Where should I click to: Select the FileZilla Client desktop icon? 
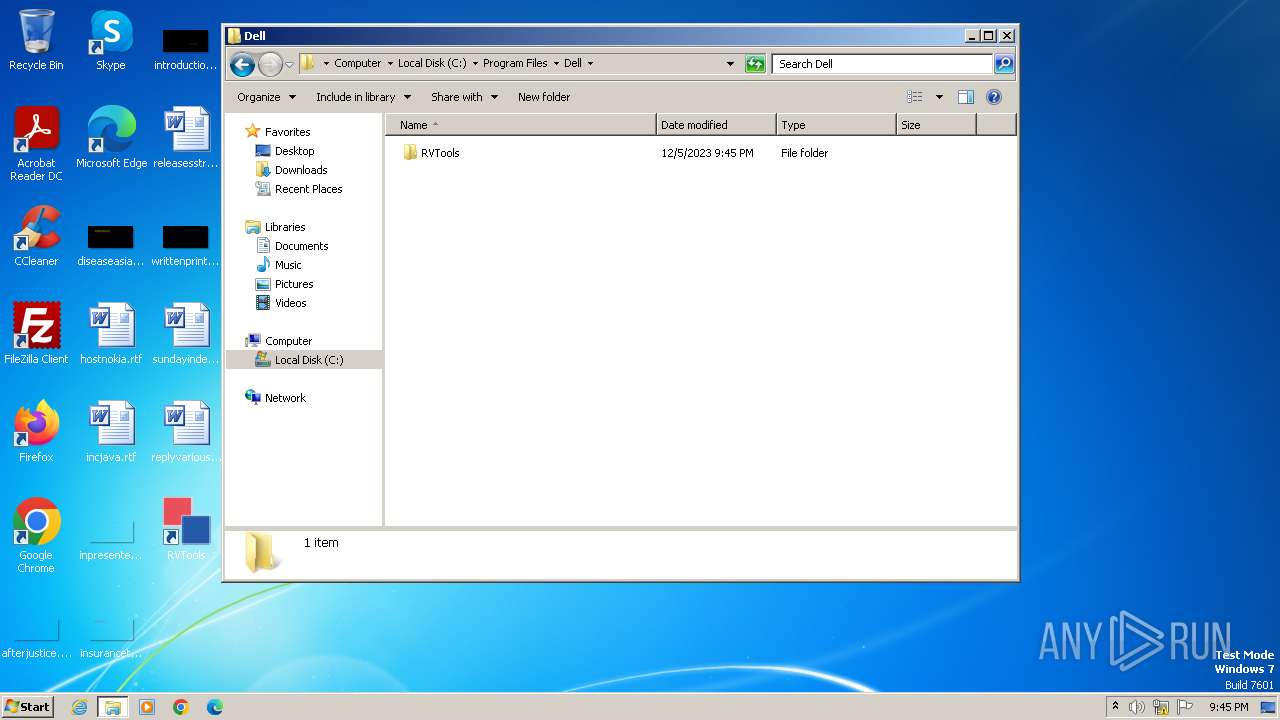point(36,334)
